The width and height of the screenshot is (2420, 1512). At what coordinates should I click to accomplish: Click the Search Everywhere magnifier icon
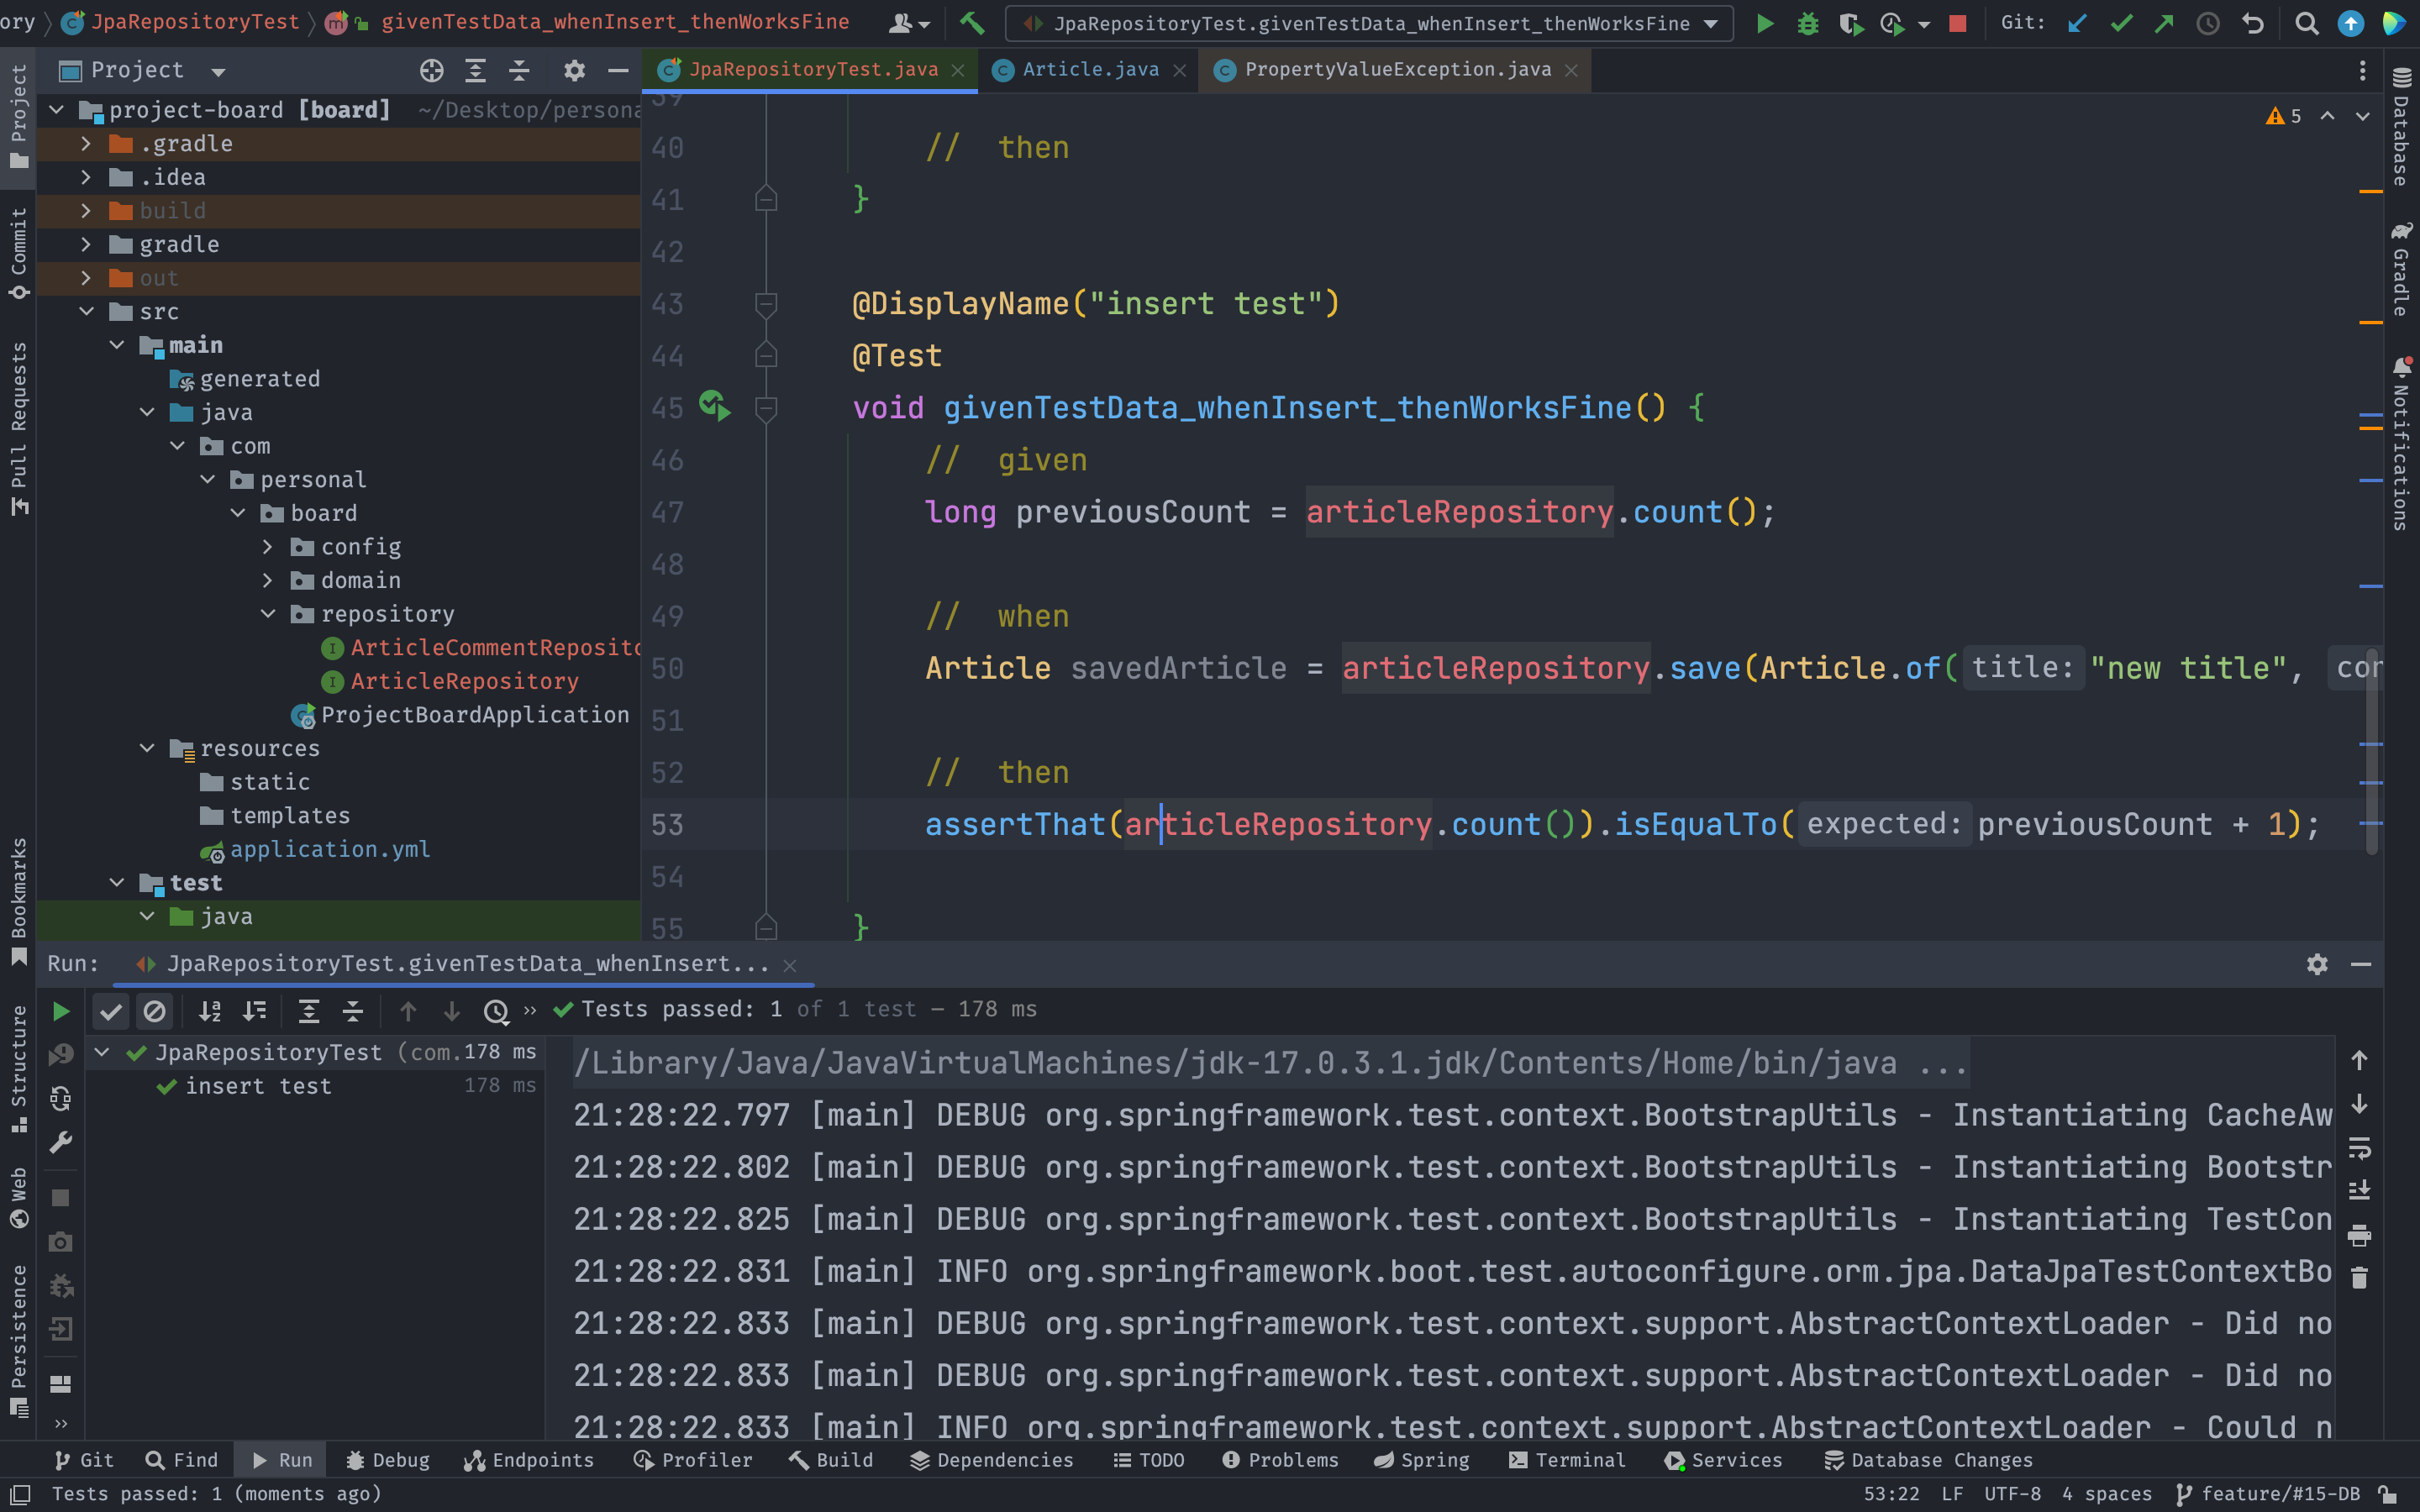(x=2306, y=23)
